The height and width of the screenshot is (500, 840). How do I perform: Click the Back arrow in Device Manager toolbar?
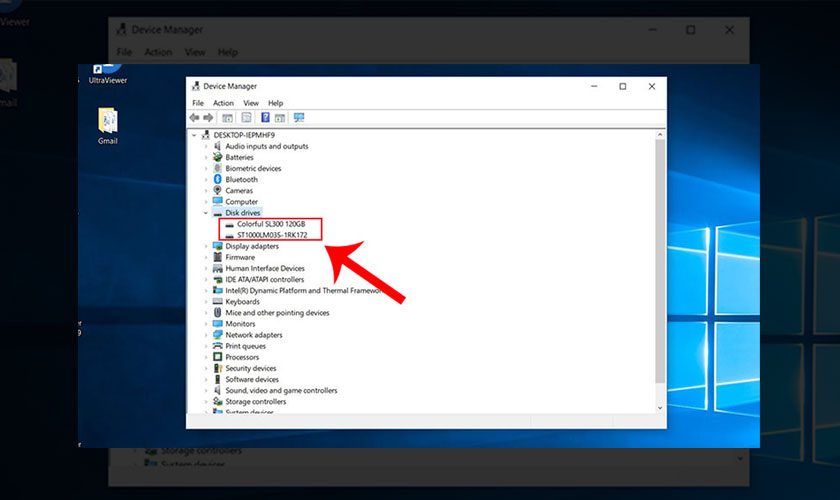195,118
